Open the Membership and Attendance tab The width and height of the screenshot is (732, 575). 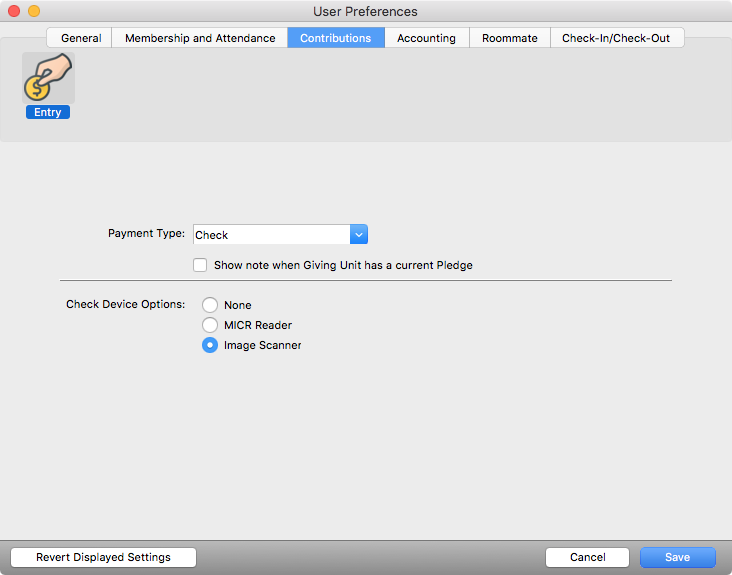coord(200,38)
